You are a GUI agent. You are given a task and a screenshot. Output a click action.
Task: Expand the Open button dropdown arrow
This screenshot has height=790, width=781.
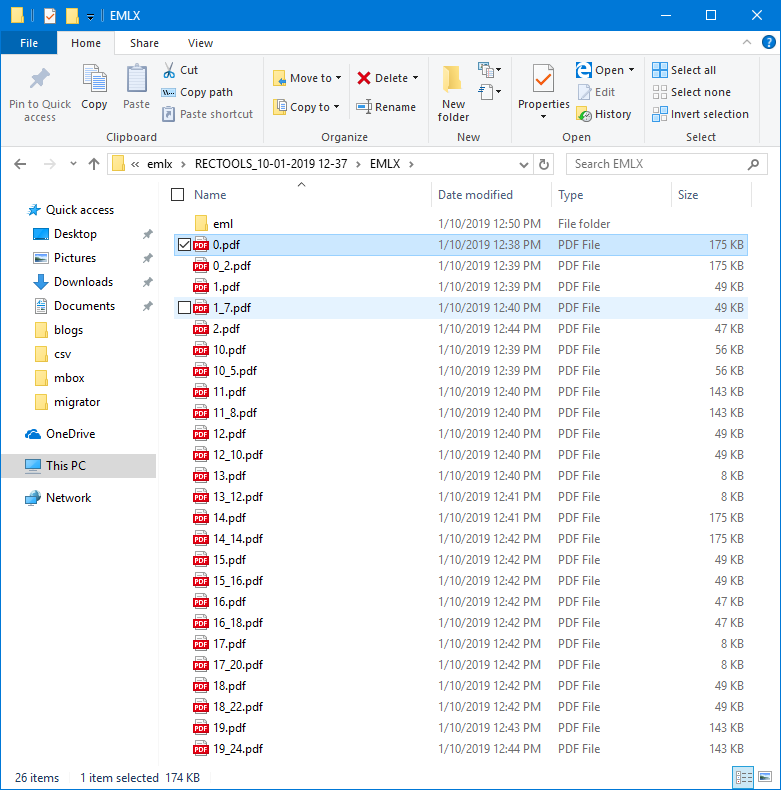(631, 70)
